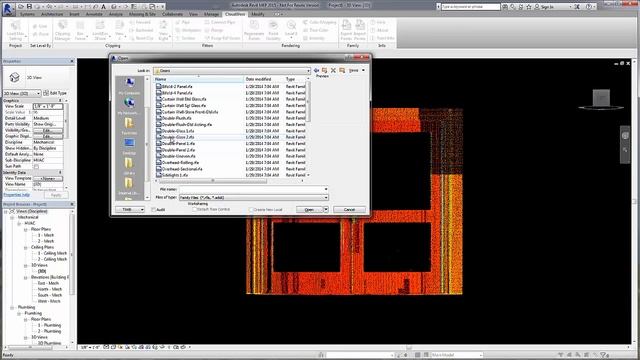Image resolution: width=640 pixels, height=360 pixels.
Task: Click dropdown arrow beside Open button
Action: tap(326, 209)
